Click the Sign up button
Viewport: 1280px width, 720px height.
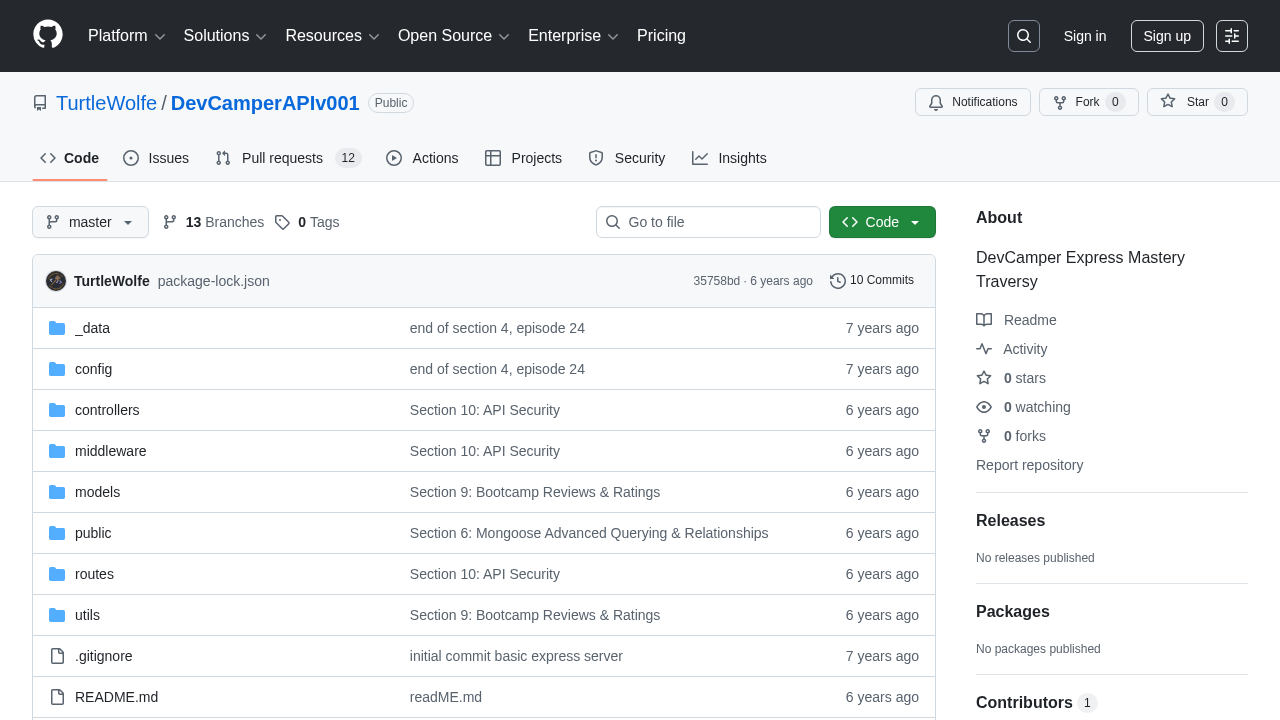1167,36
